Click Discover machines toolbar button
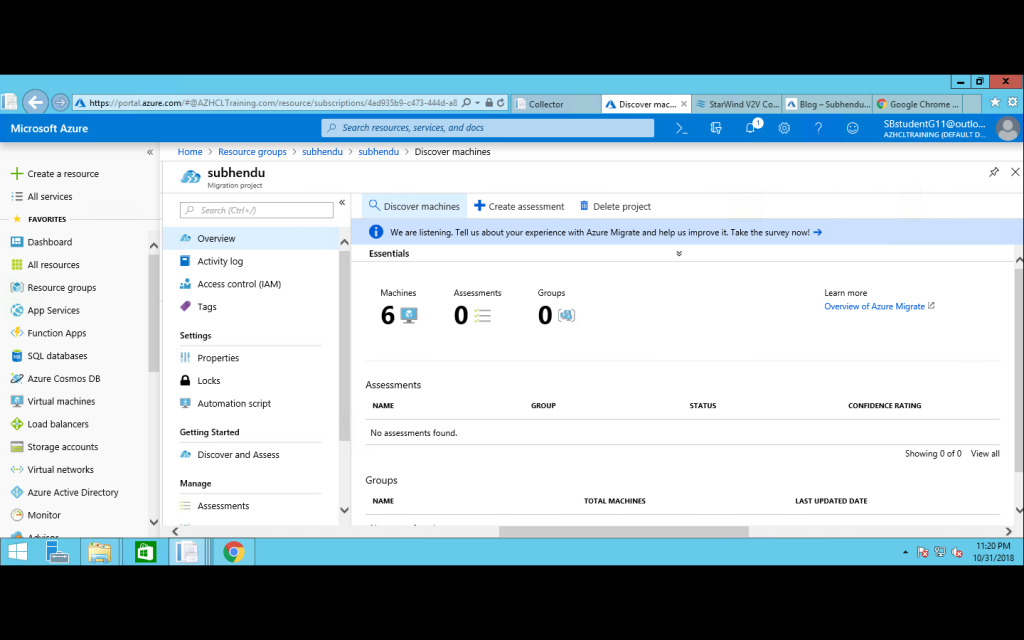Image resolution: width=1024 pixels, height=640 pixels. (414, 206)
